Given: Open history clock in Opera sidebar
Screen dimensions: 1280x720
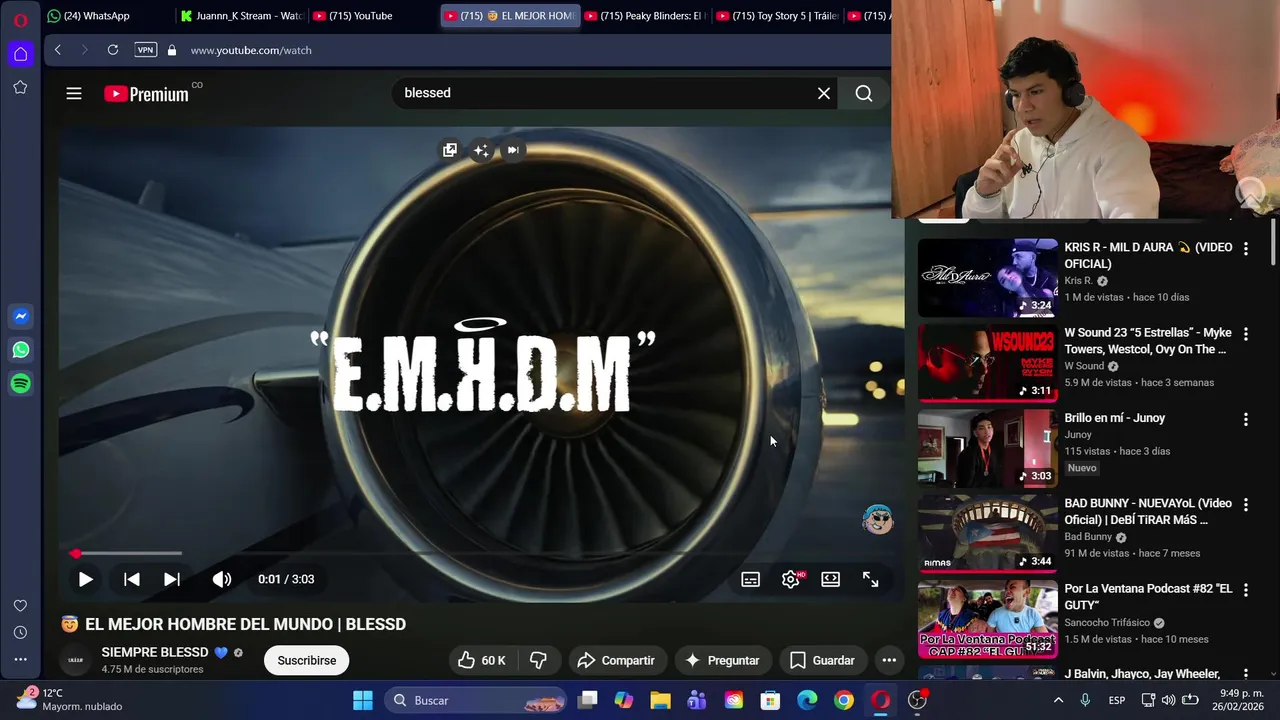Looking at the screenshot, I should click(20, 633).
